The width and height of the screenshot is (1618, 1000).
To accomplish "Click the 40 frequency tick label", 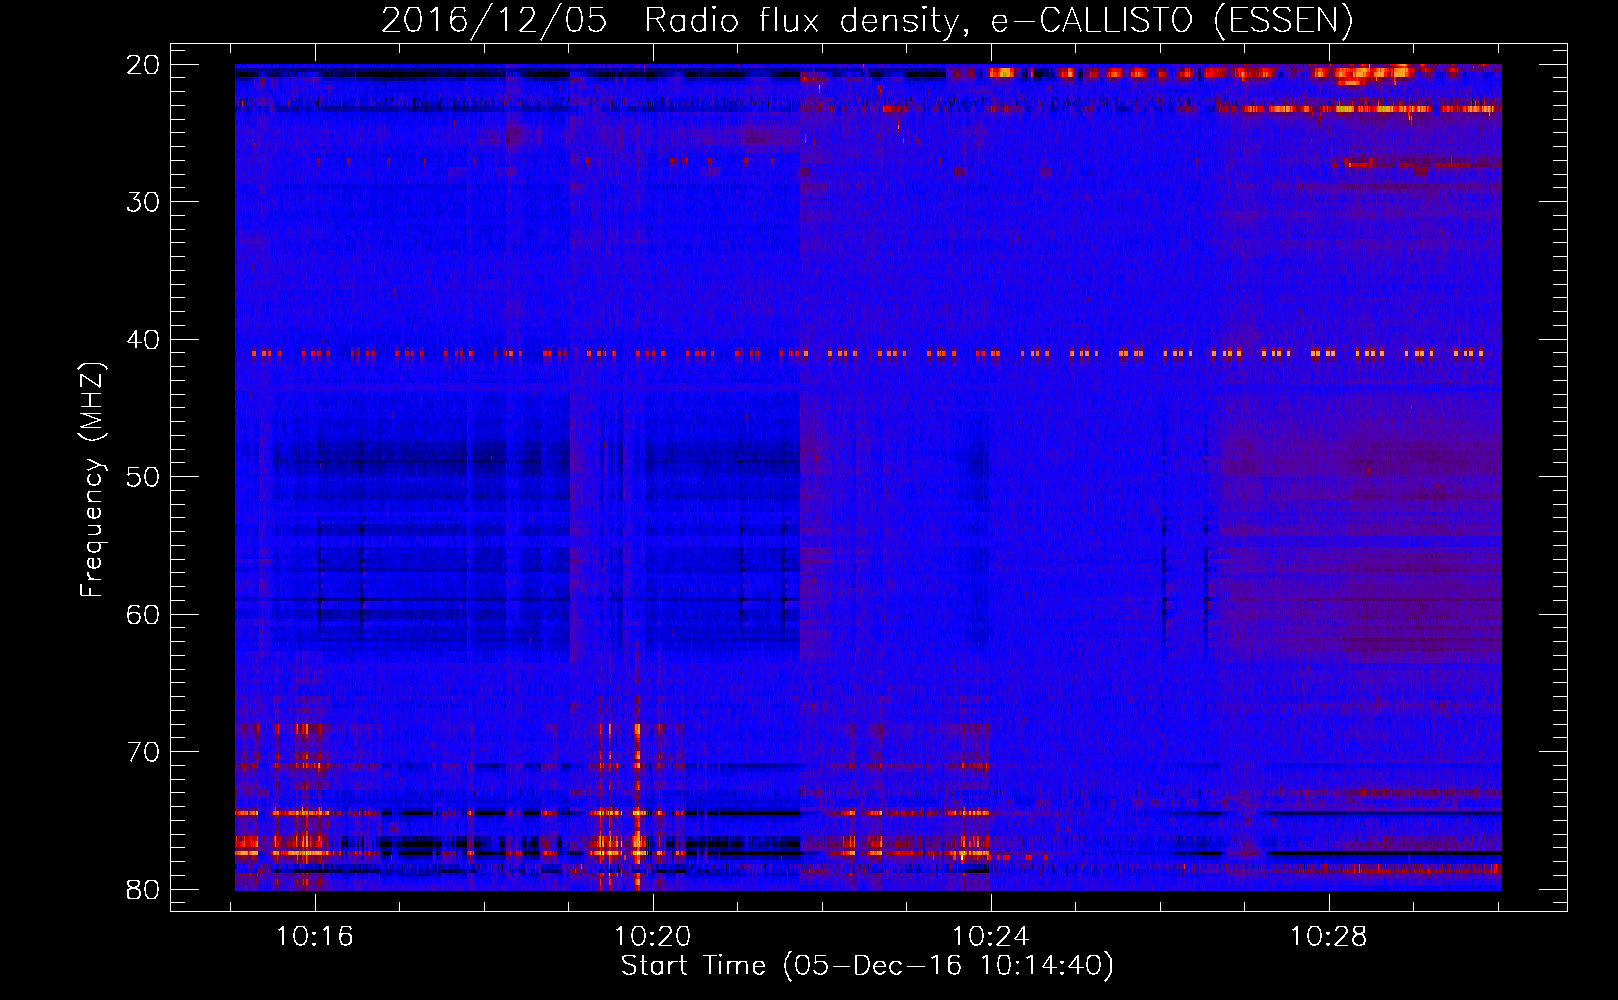I will 144,340.
